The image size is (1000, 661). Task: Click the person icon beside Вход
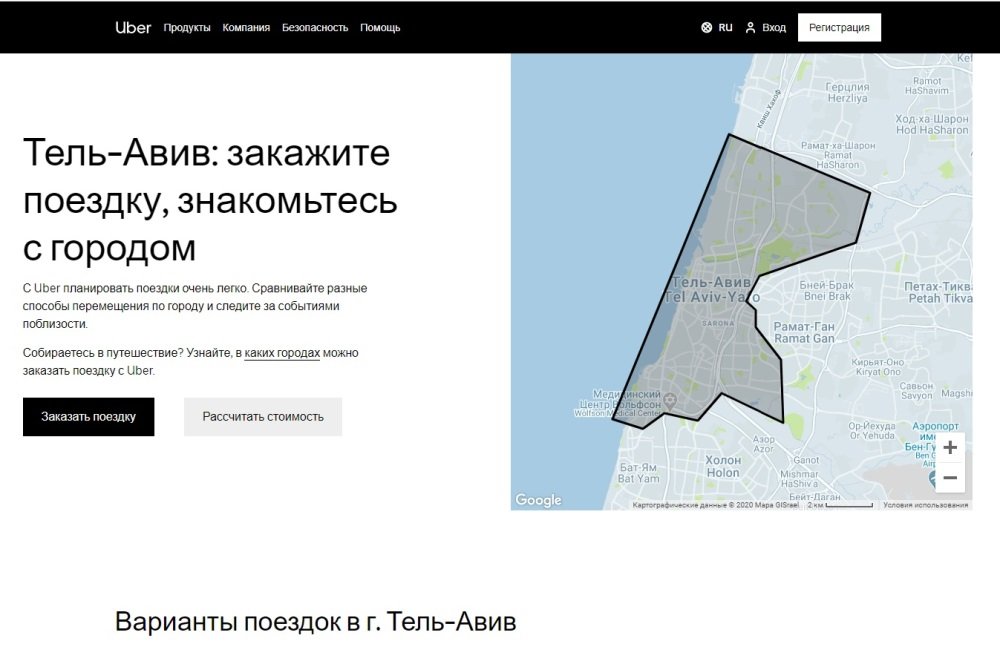pos(751,27)
